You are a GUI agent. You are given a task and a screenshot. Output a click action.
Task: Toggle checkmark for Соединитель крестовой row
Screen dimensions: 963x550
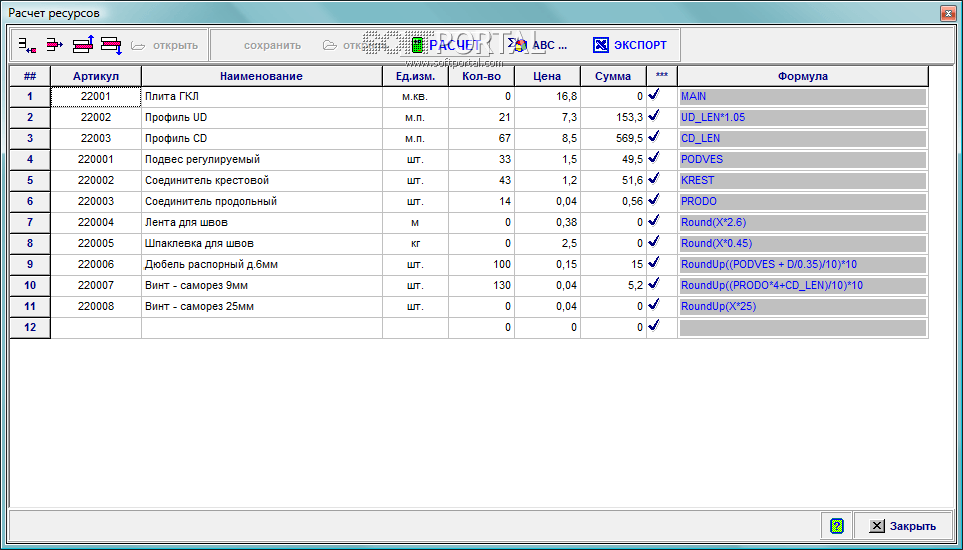[x=655, y=178]
